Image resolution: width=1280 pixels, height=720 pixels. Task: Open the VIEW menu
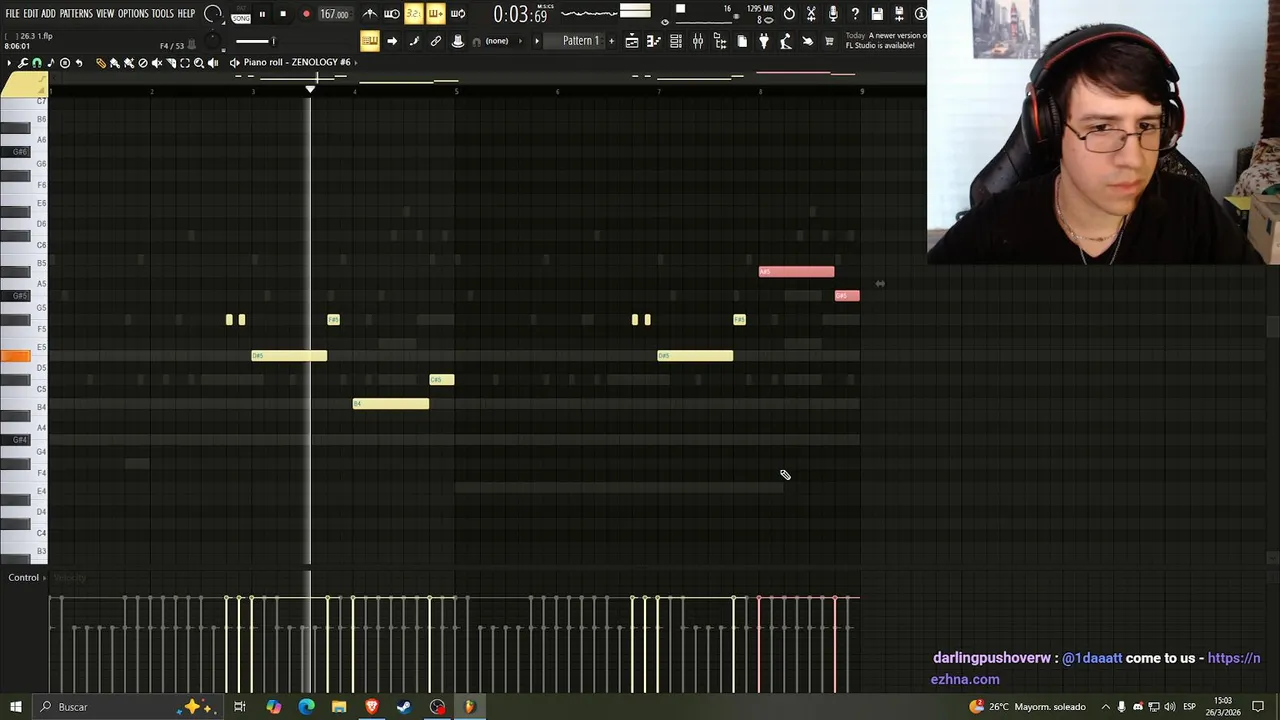tap(105, 14)
